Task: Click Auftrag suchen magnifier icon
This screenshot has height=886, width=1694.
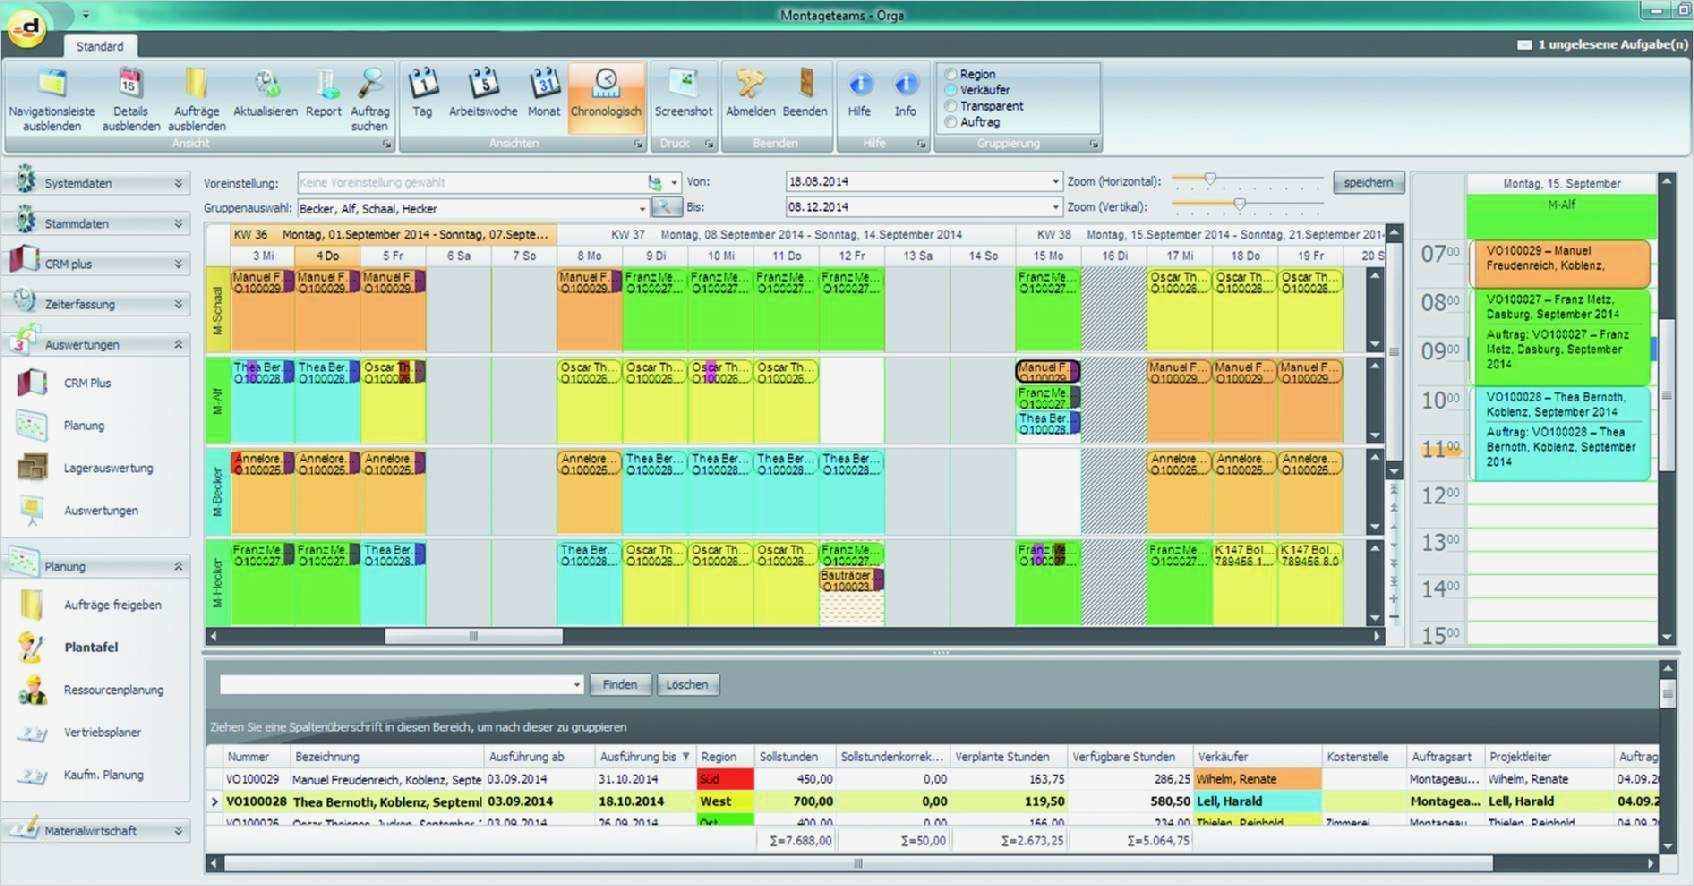Action: (x=370, y=83)
